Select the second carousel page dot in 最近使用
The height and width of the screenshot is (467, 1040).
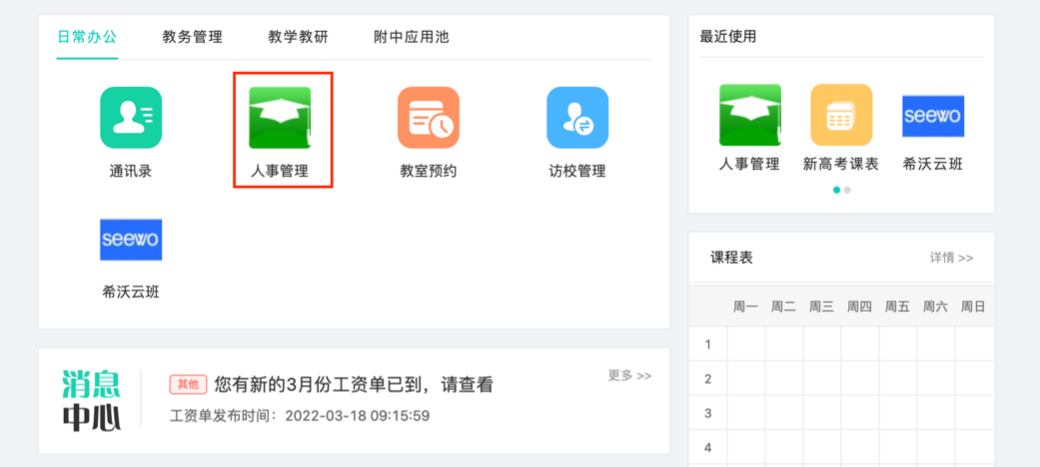[x=848, y=189]
